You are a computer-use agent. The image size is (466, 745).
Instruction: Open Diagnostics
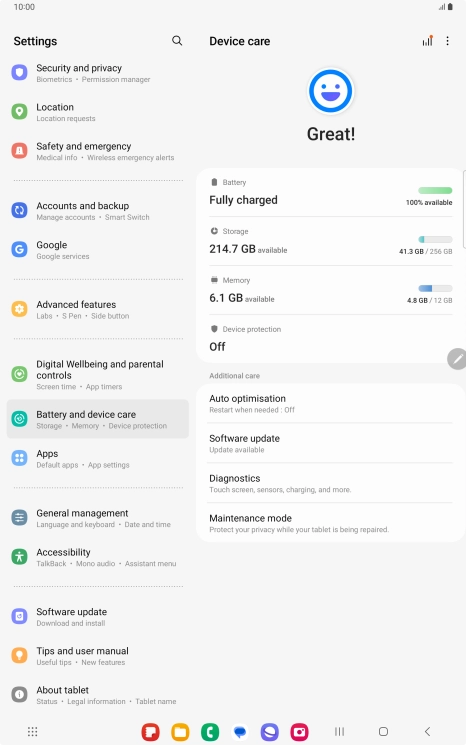(x=331, y=483)
